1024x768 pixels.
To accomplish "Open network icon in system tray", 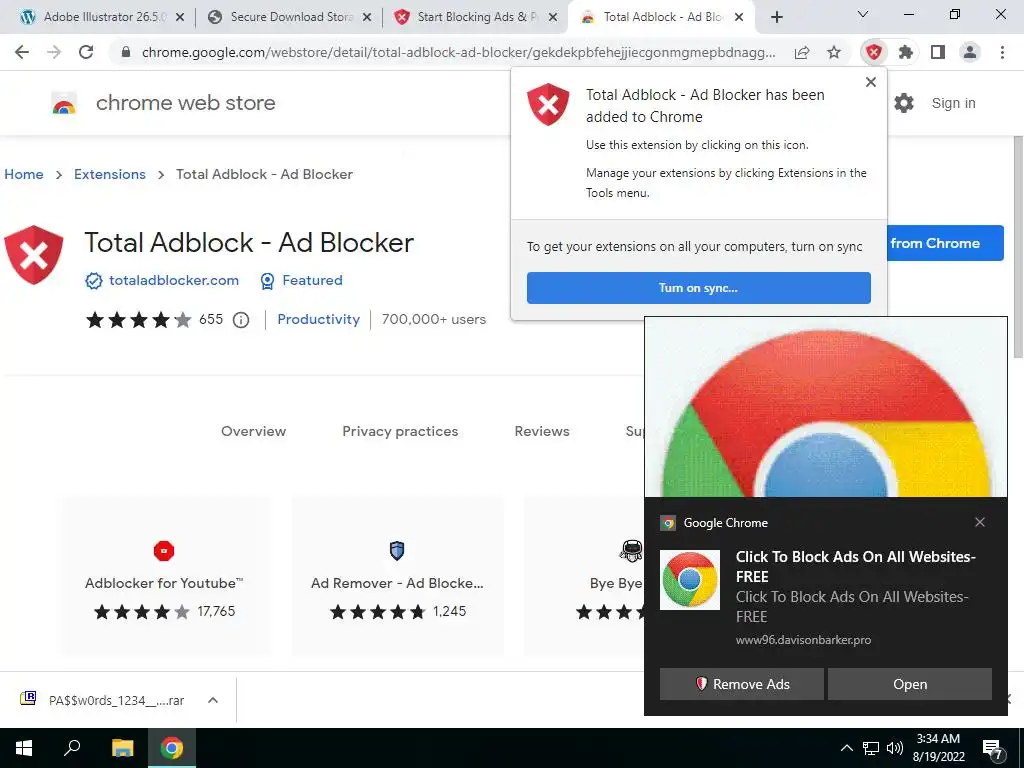I will point(871,748).
